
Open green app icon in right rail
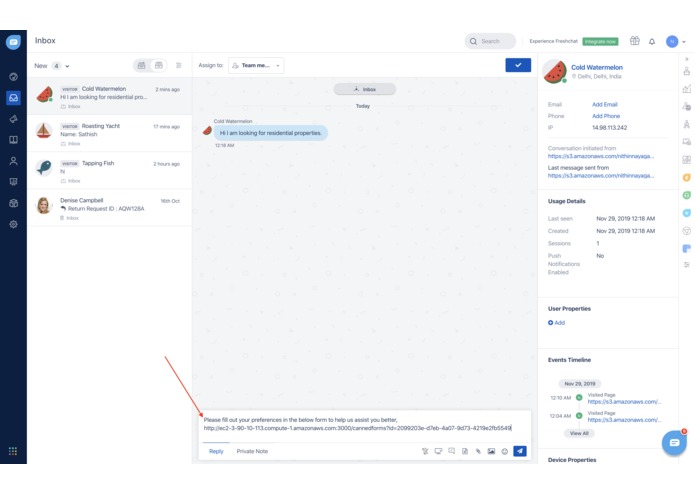[687, 195]
